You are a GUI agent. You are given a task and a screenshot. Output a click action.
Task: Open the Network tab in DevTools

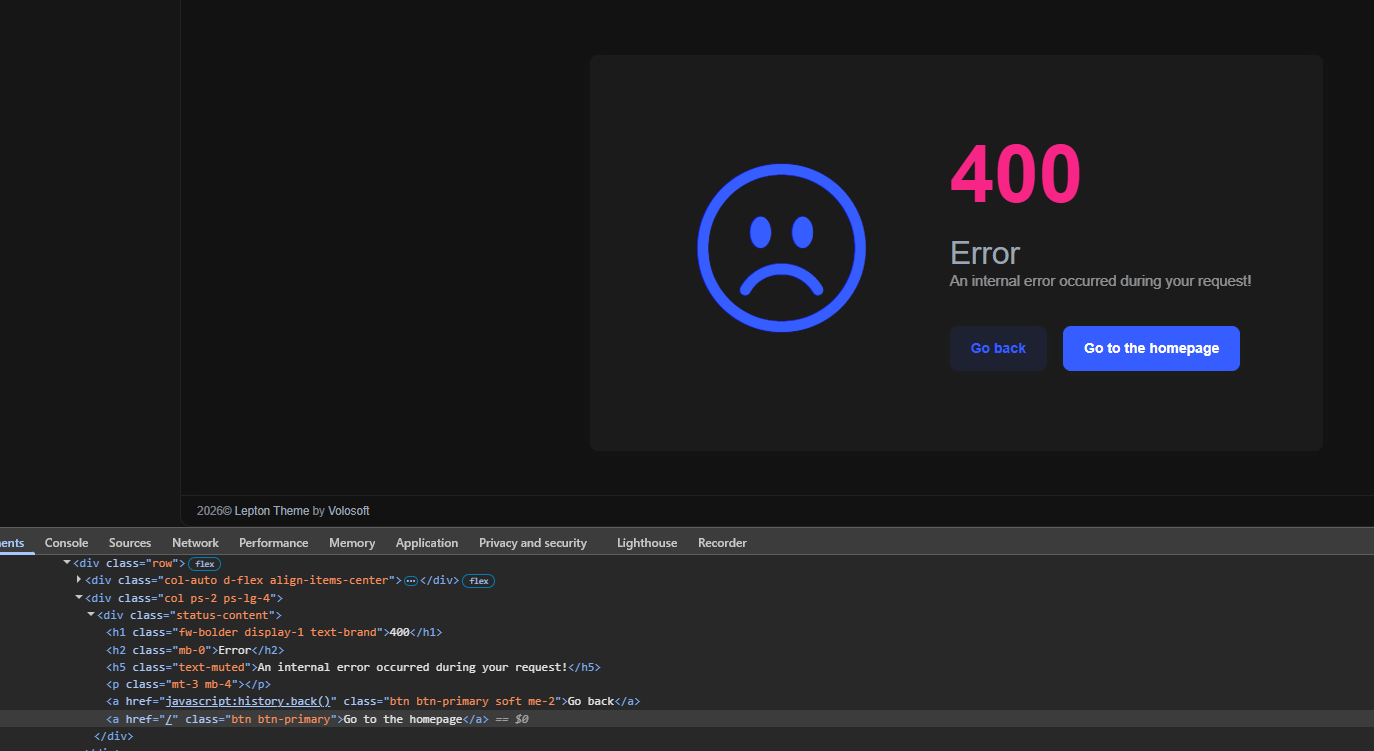(x=195, y=543)
